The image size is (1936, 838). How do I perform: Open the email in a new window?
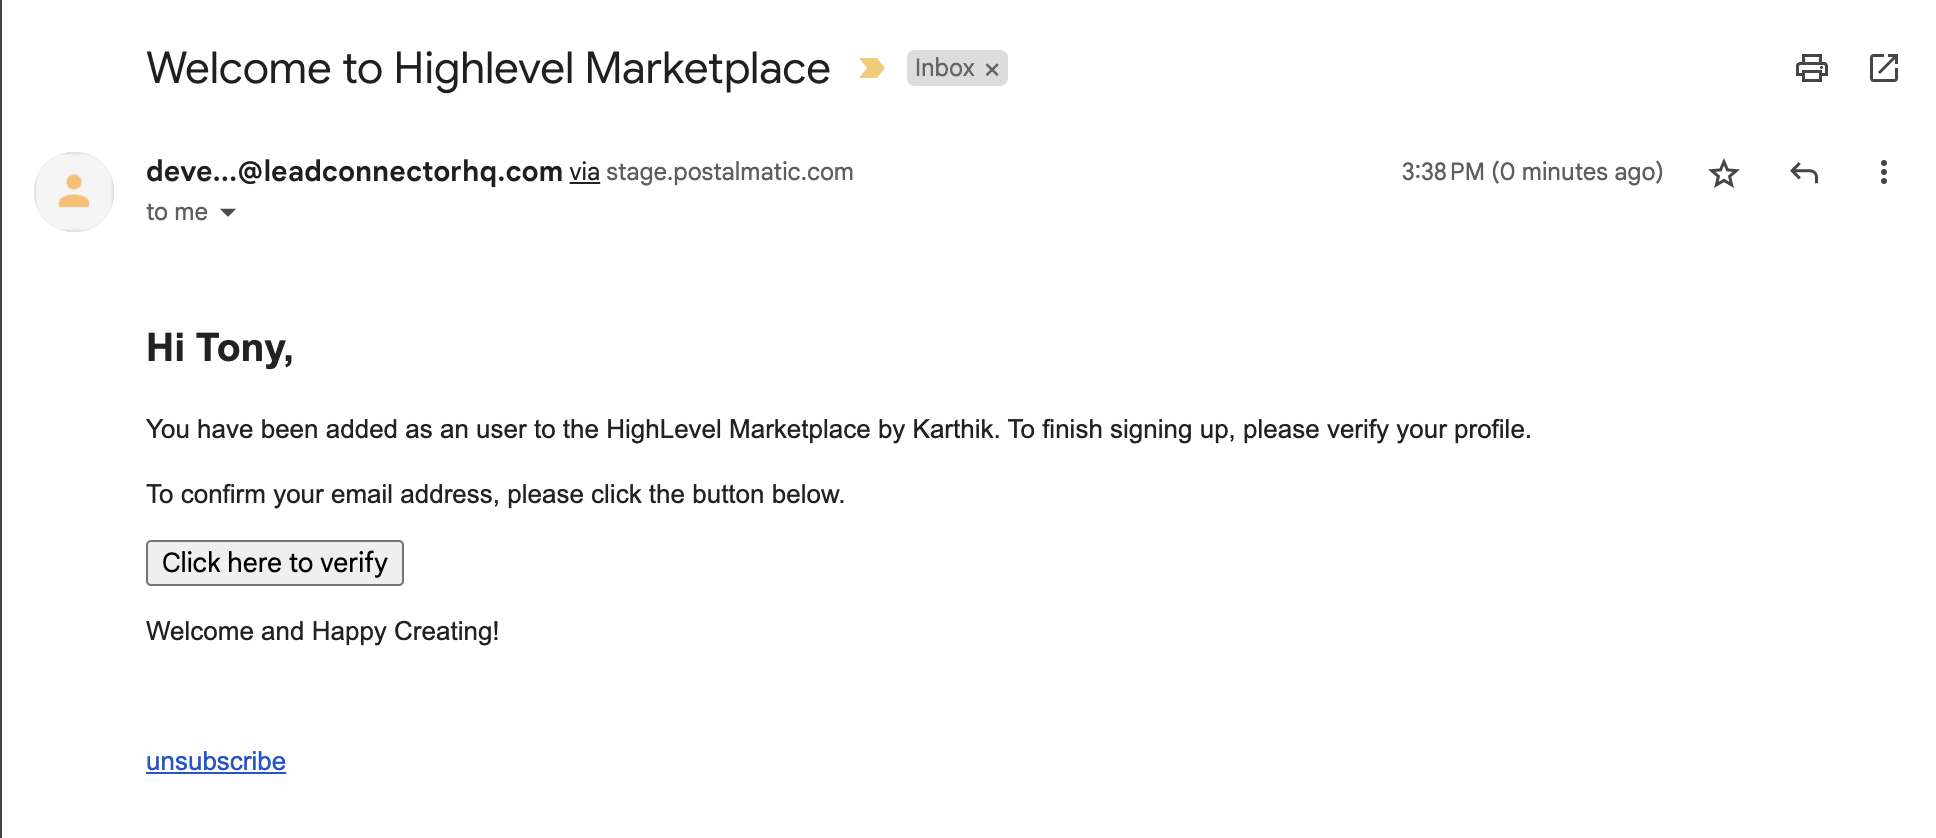[1884, 68]
